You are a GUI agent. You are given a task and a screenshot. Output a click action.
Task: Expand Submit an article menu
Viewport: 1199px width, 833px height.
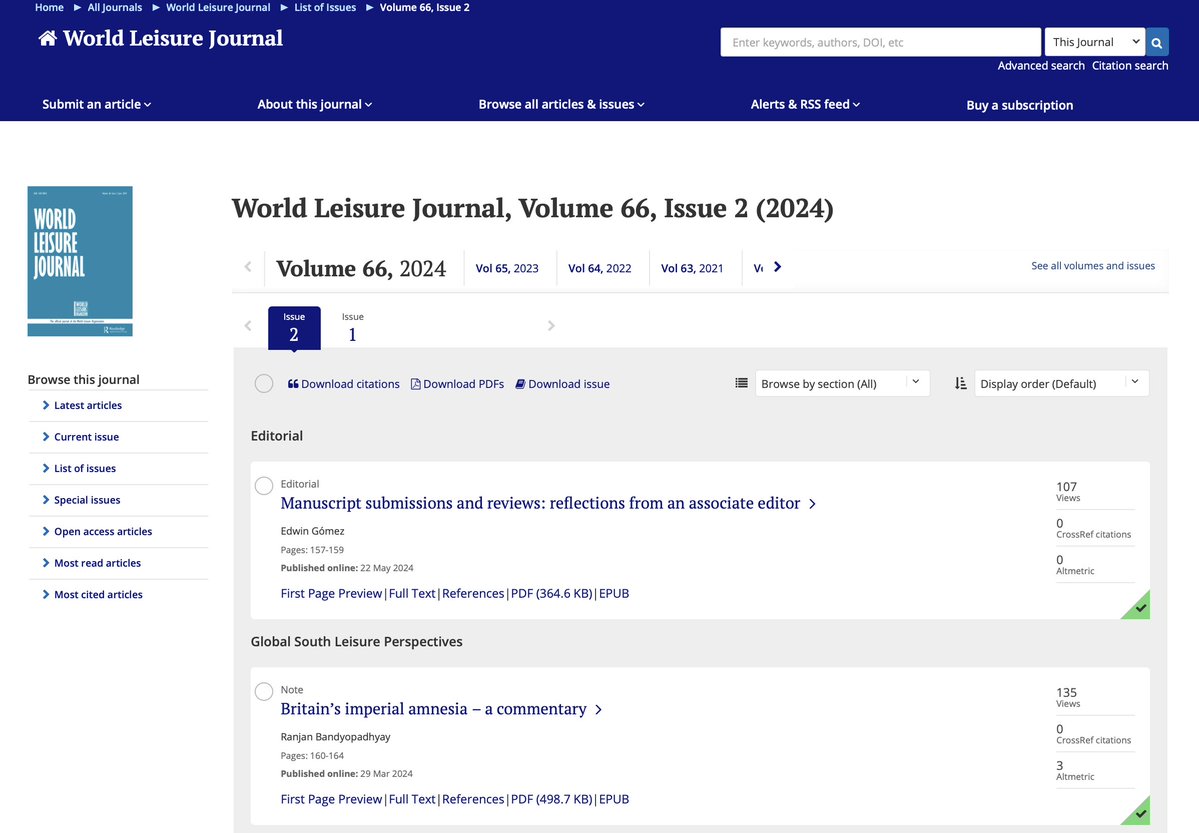(96, 104)
